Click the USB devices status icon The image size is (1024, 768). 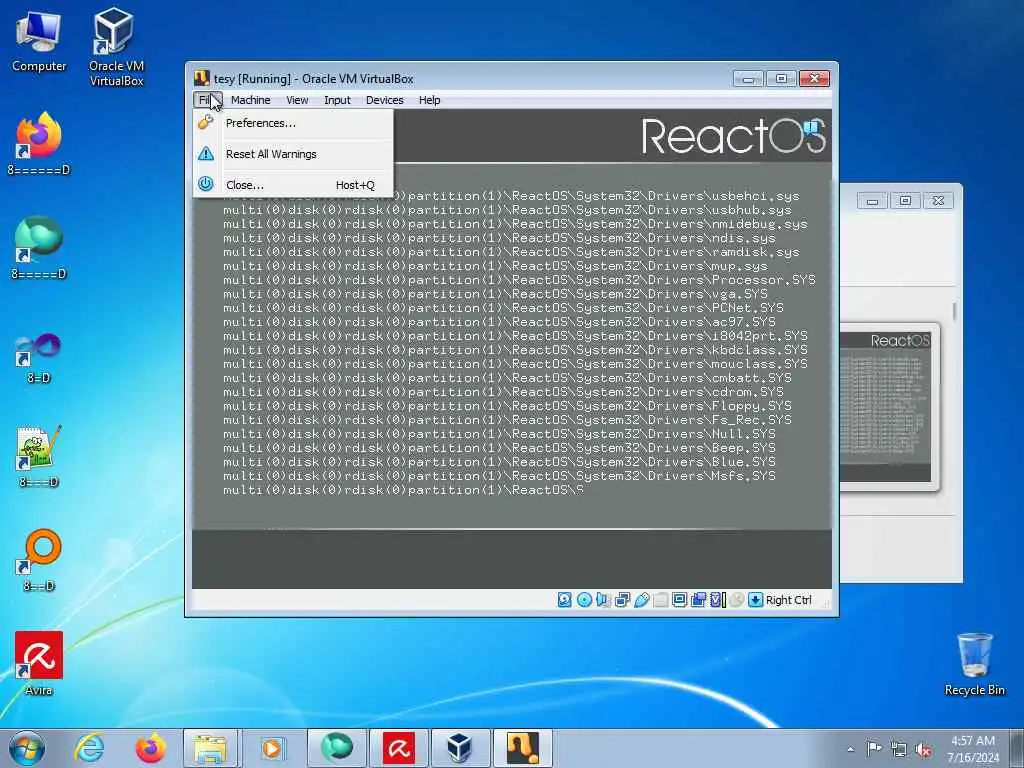click(641, 600)
